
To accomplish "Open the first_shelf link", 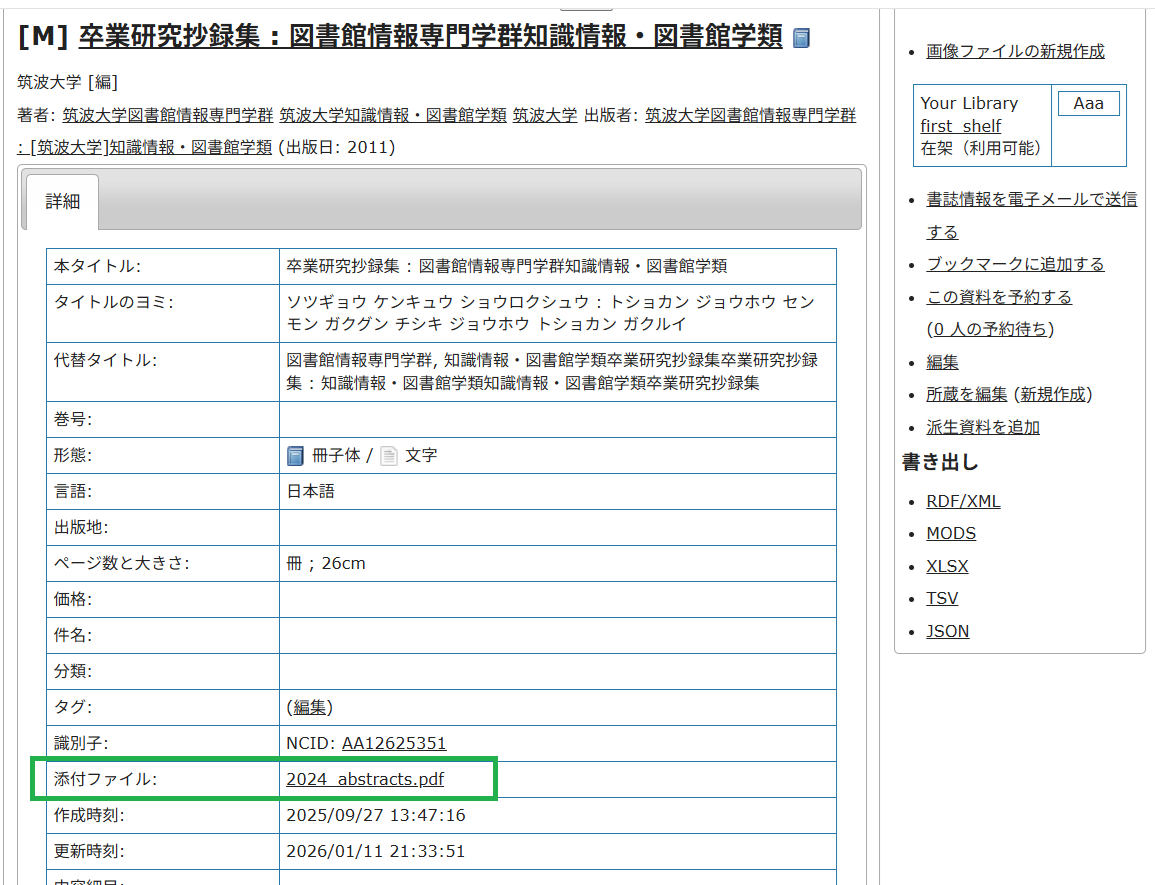I will pos(960,126).
